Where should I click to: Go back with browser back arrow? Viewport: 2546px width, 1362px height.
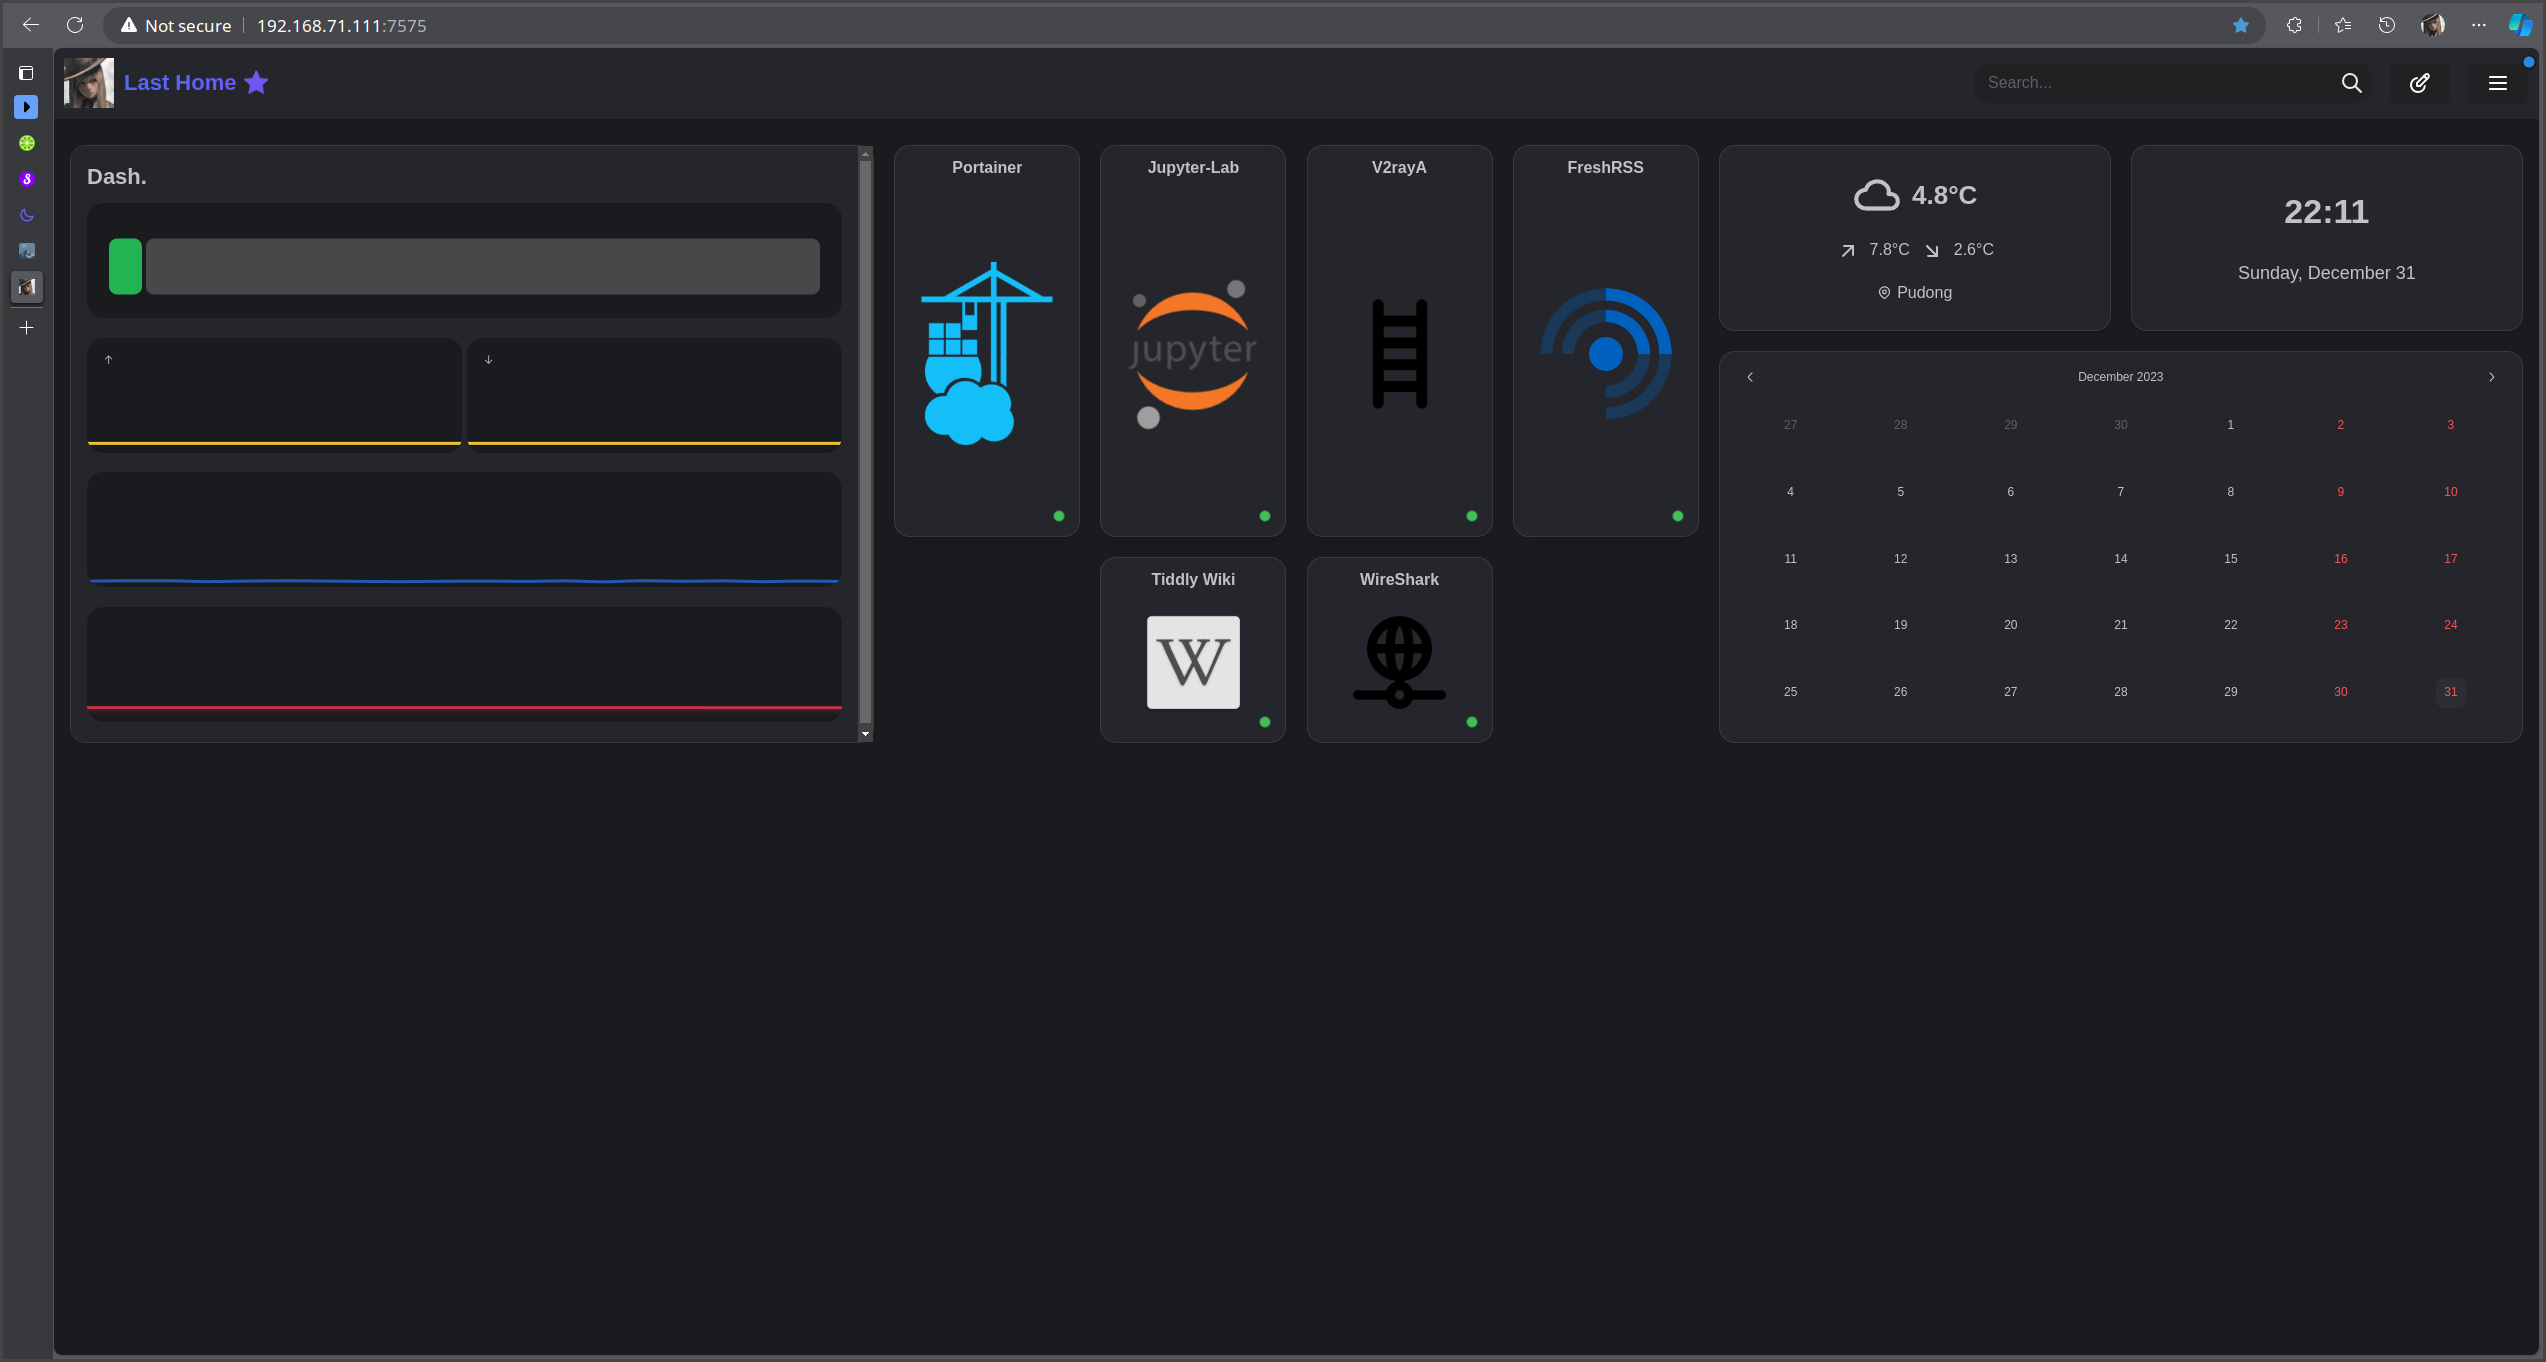[x=31, y=25]
